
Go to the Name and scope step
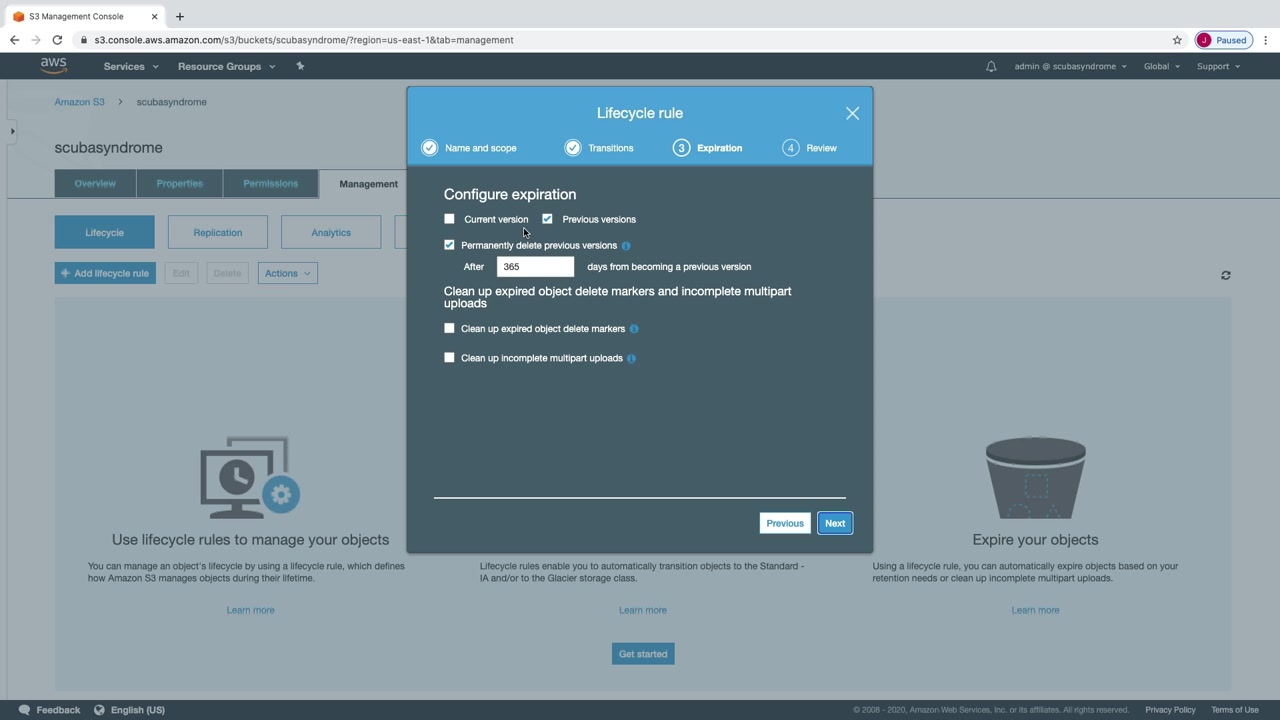tap(469, 148)
